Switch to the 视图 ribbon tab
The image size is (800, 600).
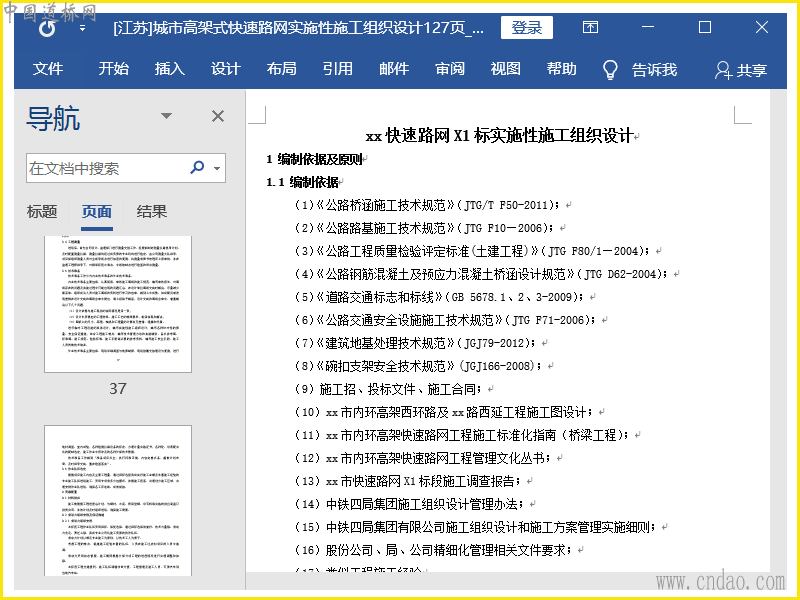click(x=506, y=69)
